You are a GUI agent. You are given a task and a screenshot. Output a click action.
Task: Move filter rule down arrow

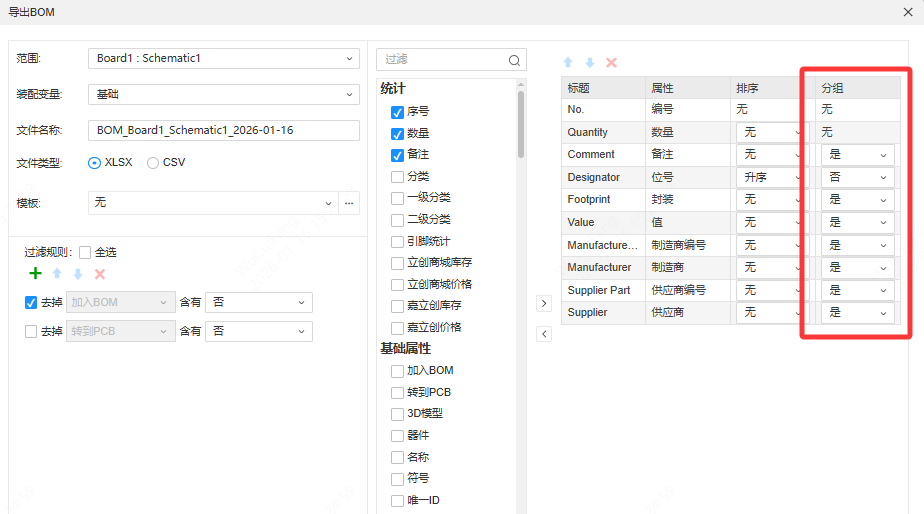point(78,274)
